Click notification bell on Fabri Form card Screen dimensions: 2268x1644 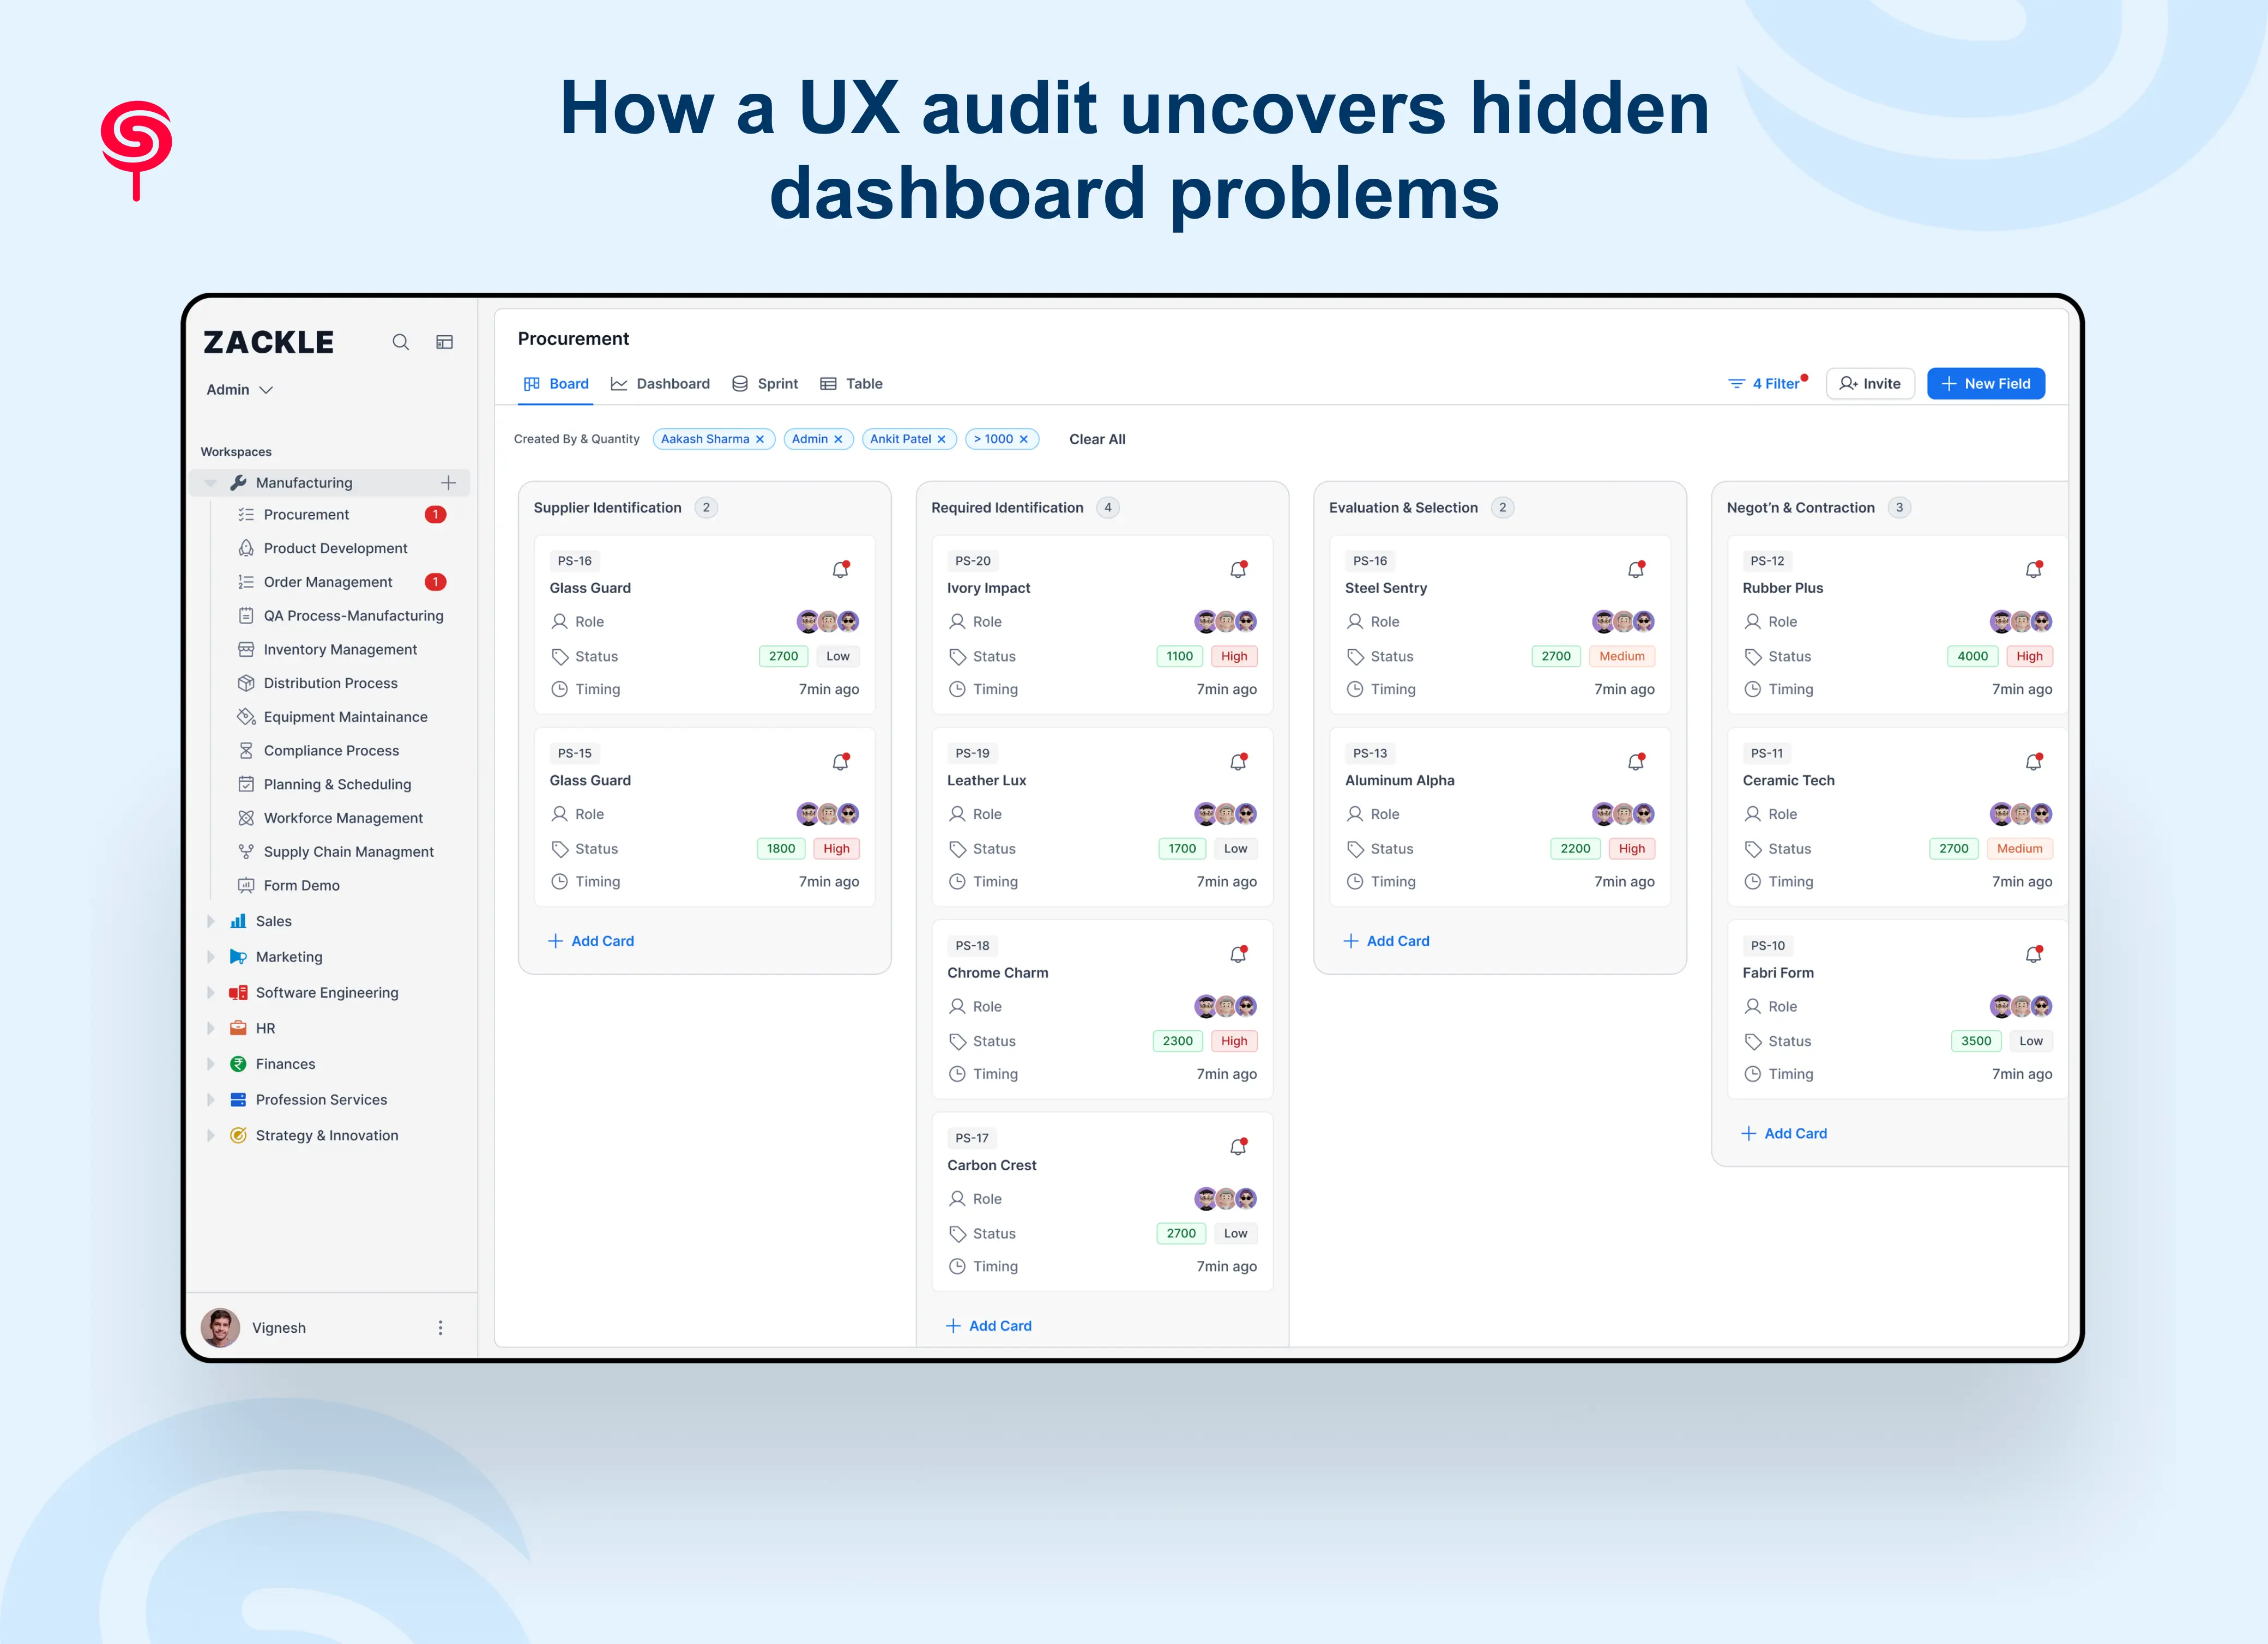click(x=2034, y=954)
